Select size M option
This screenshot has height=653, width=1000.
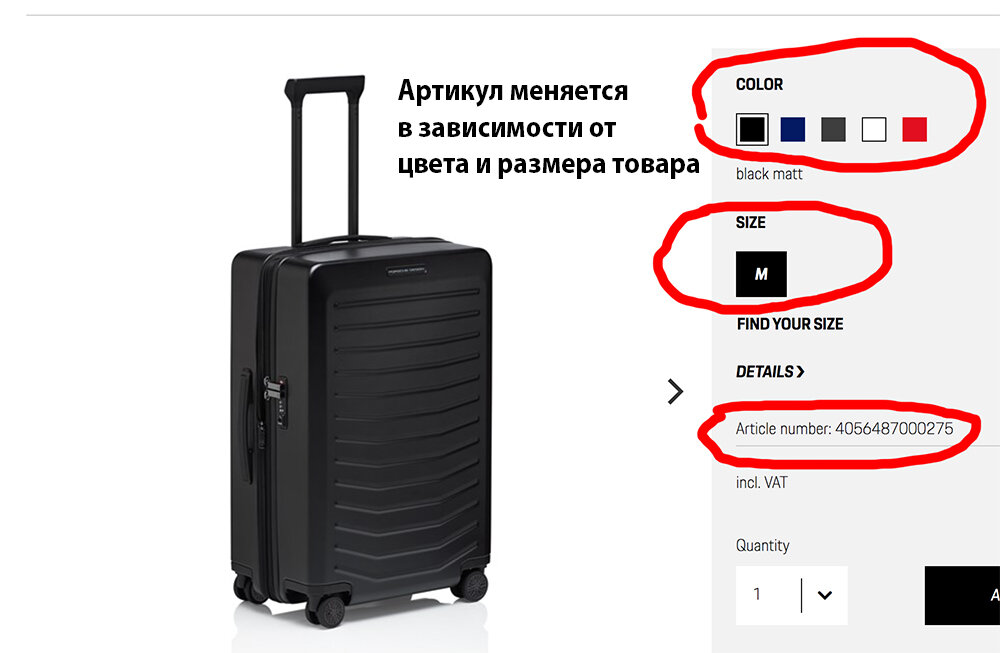point(761,274)
